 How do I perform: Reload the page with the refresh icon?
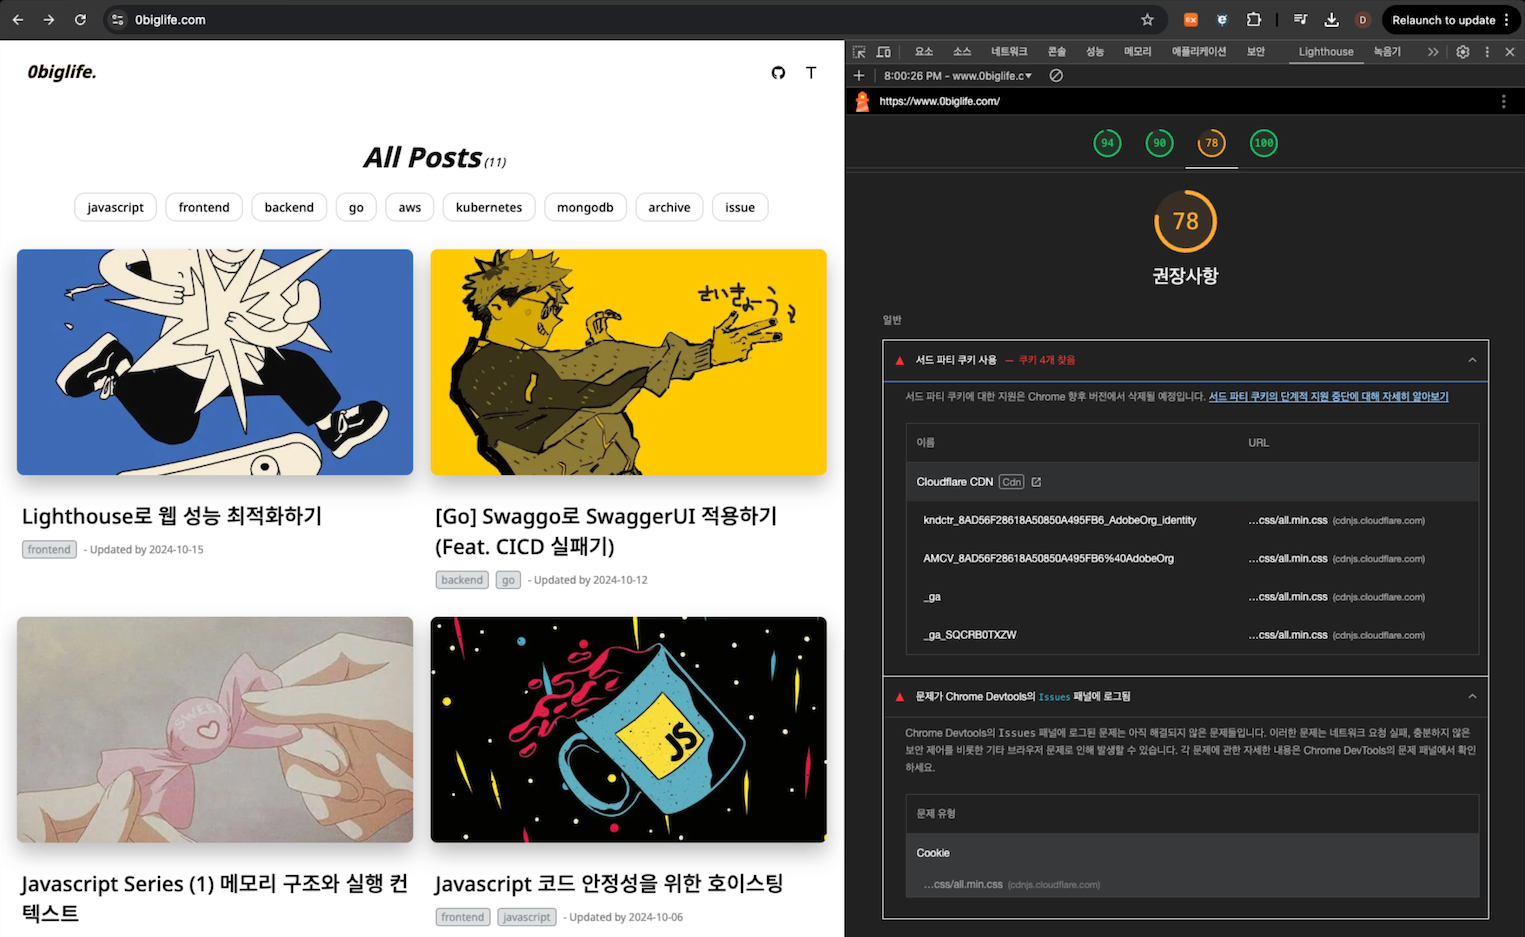tap(80, 20)
